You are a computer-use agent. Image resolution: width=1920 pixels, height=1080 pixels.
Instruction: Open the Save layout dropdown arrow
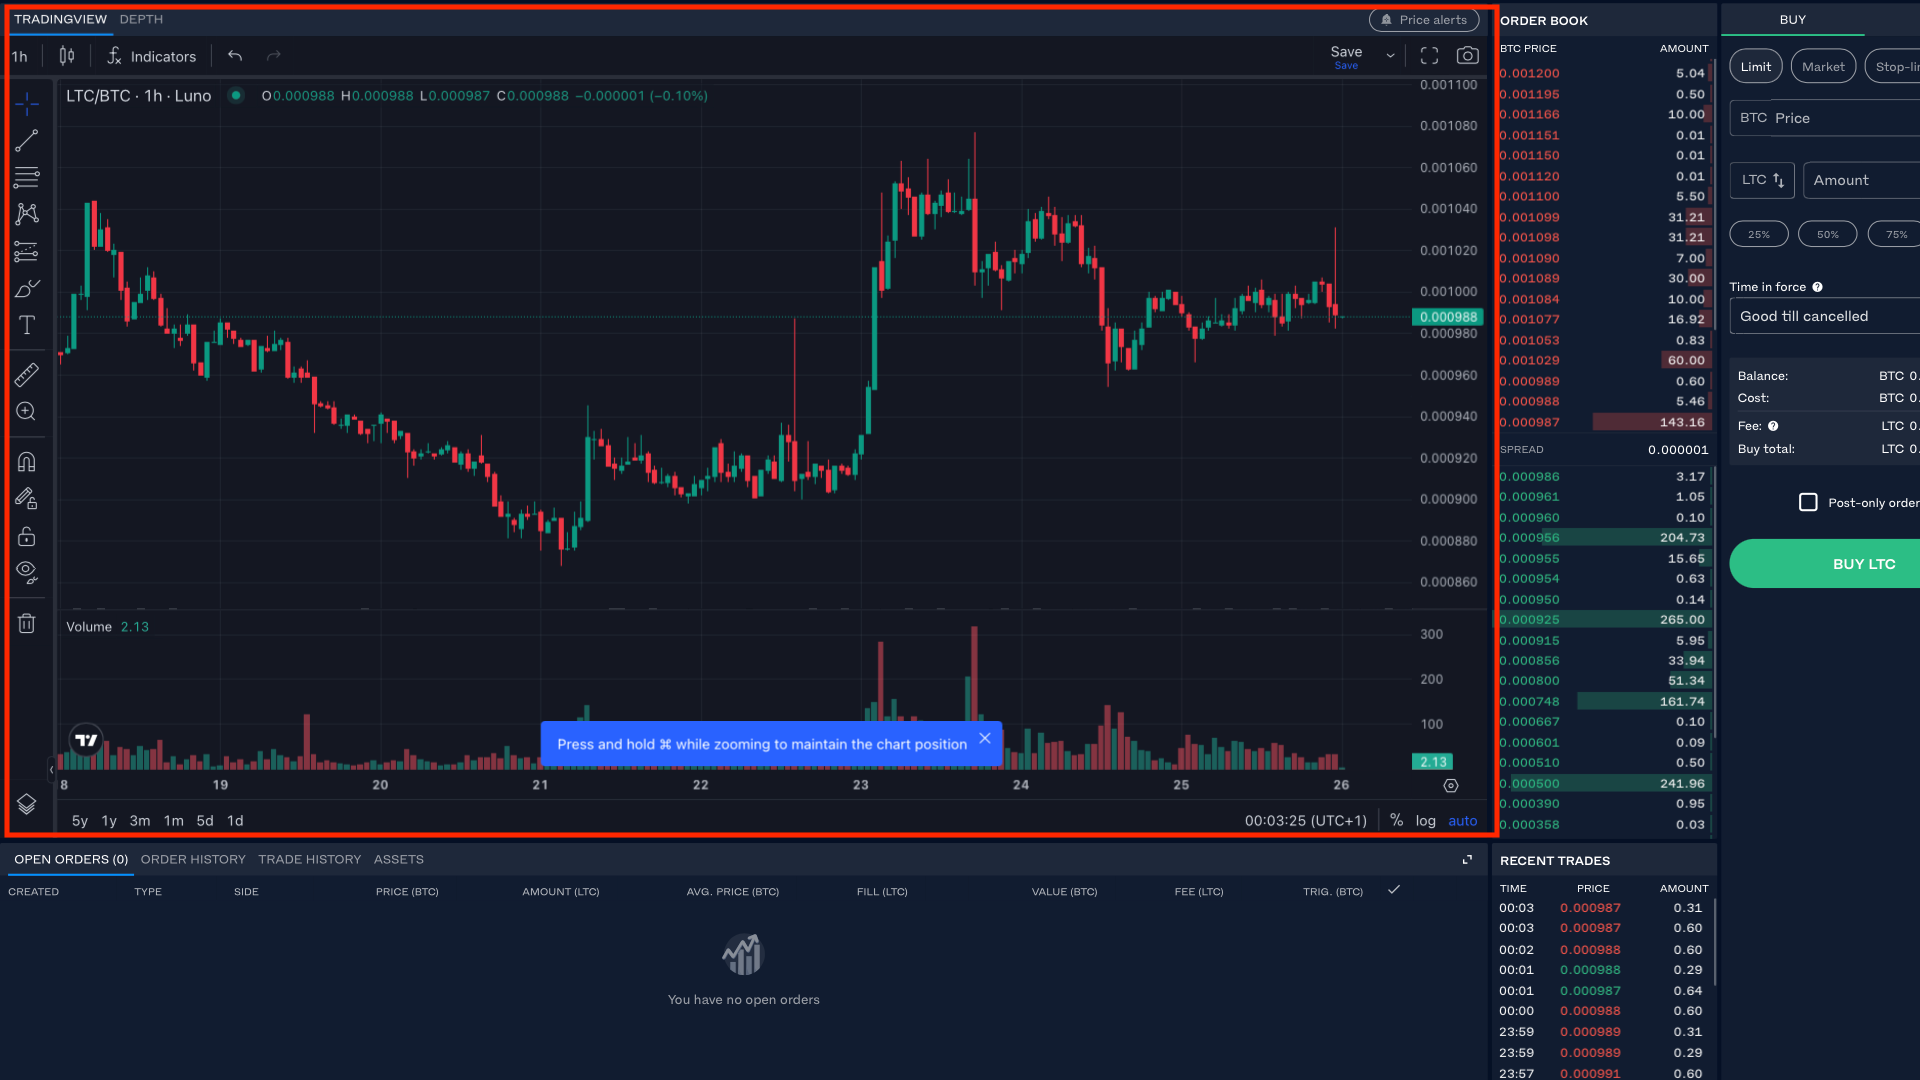(1390, 56)
